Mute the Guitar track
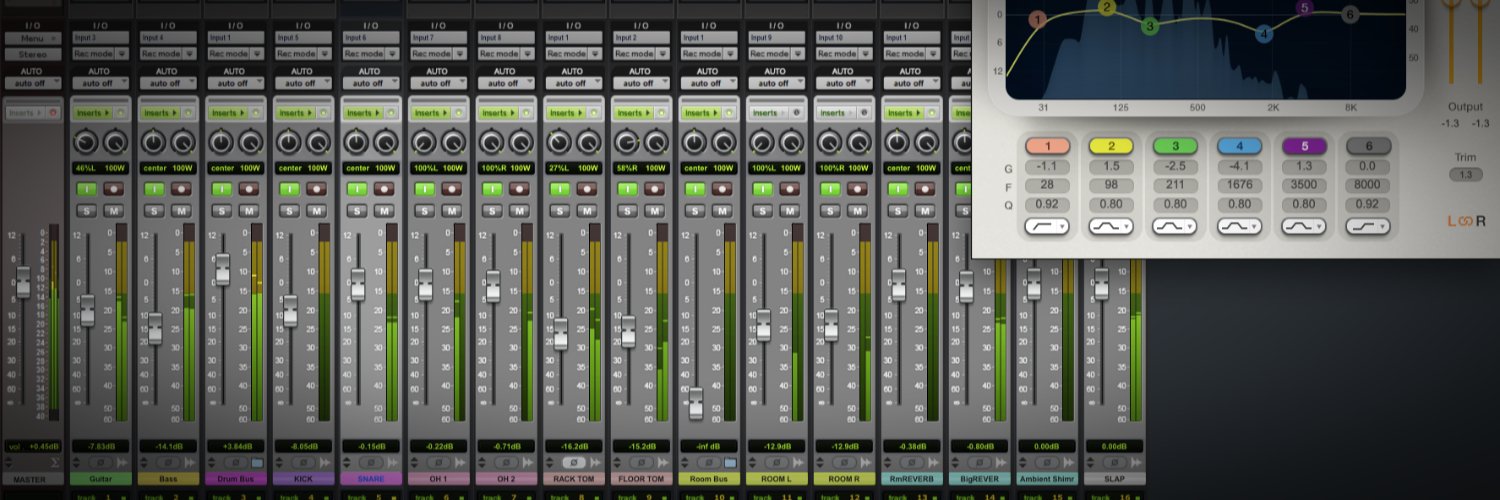This screenshot has width=1500, height=500. coord(113,210)
